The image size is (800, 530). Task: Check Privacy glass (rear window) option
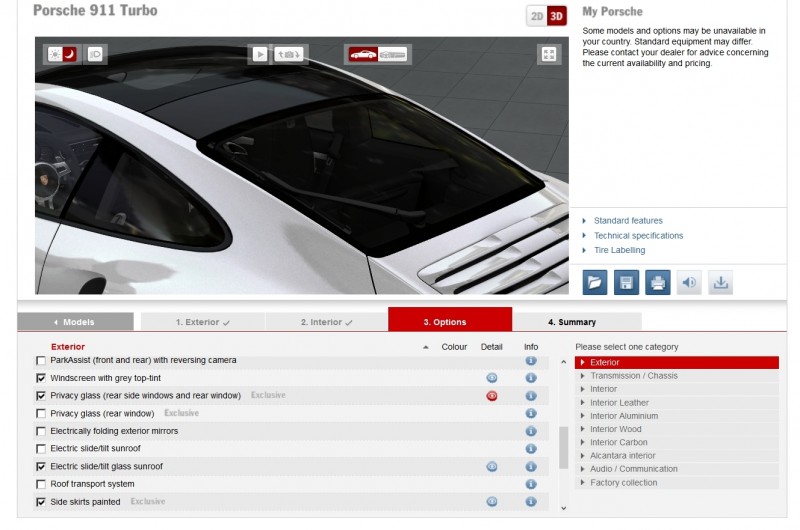(41, 414)
